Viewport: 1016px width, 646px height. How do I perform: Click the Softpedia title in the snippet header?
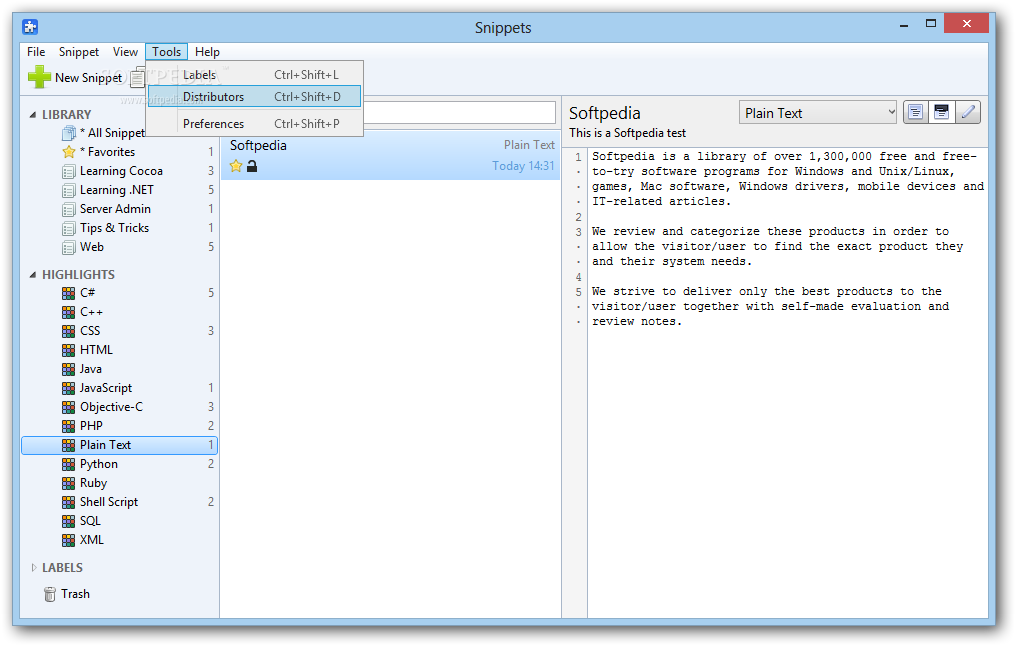point(605,113)
